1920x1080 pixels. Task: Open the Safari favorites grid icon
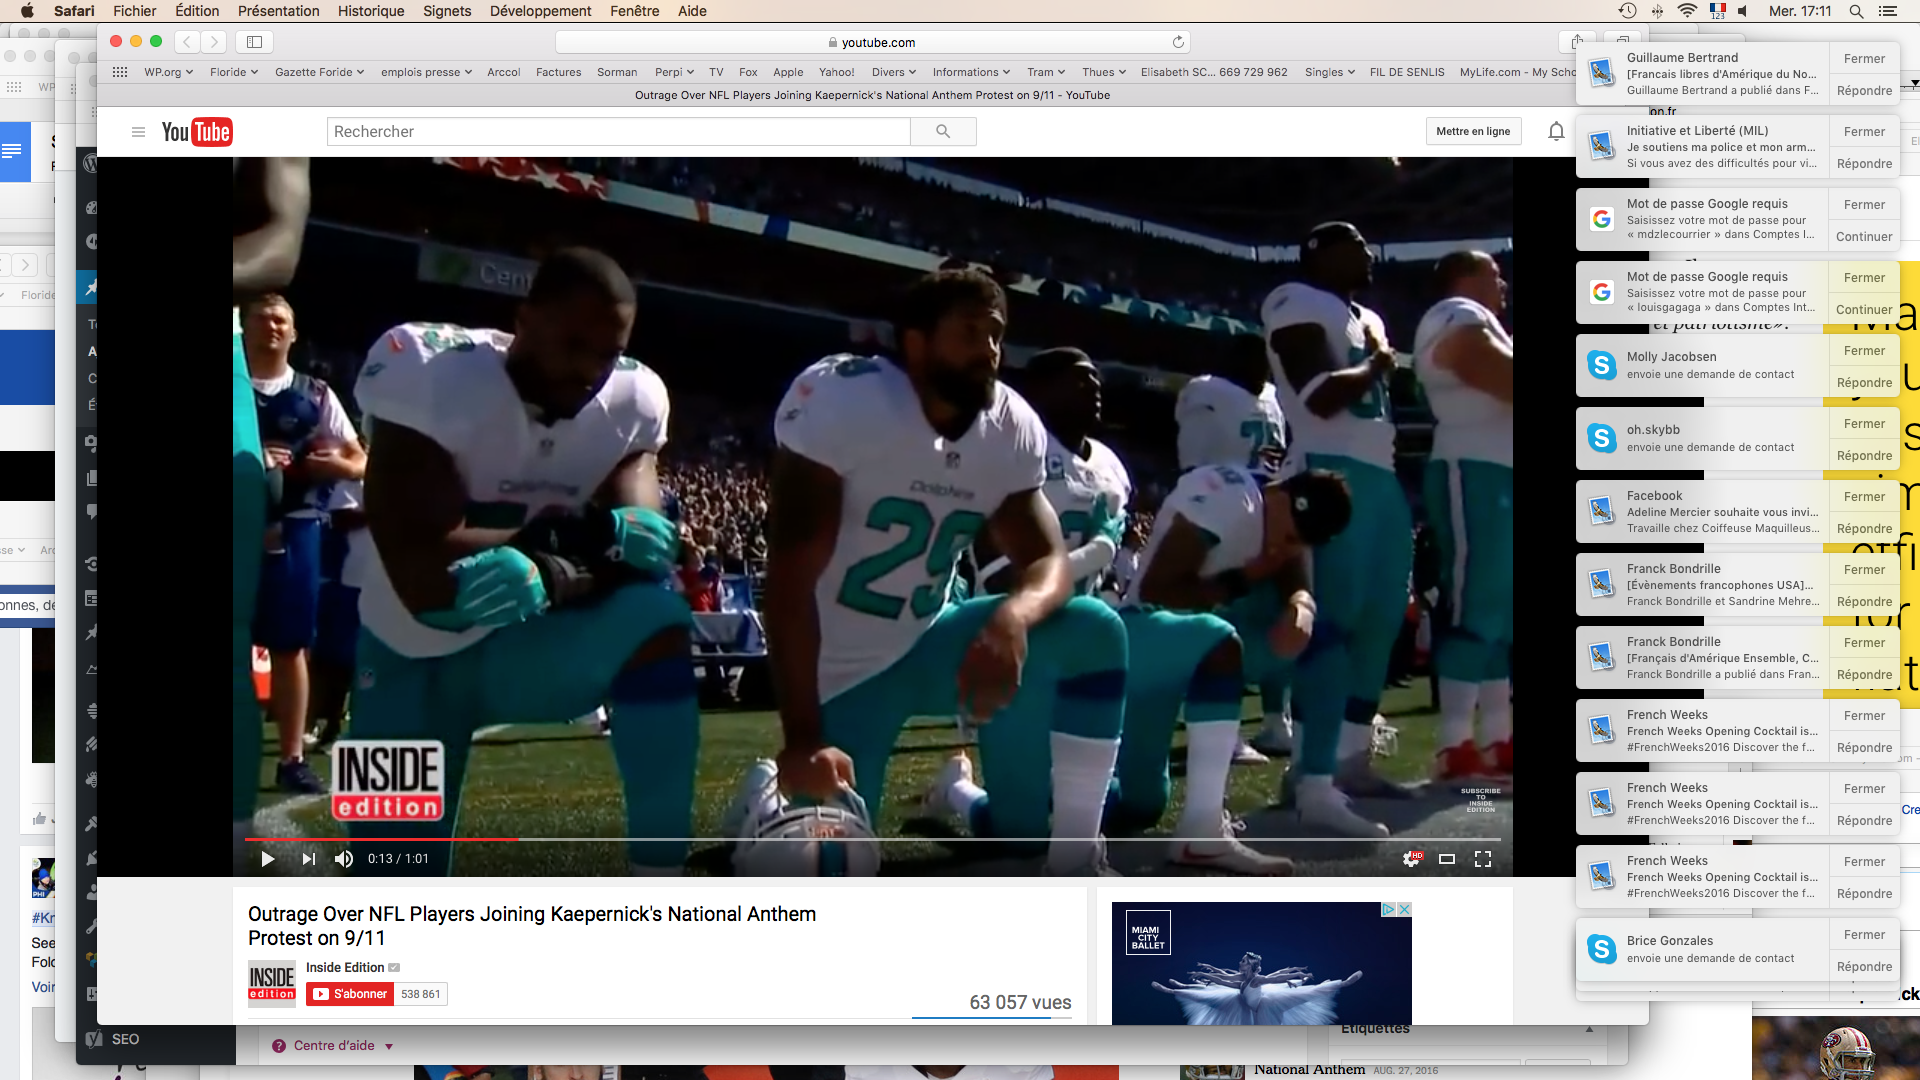[x=120, y=72]
